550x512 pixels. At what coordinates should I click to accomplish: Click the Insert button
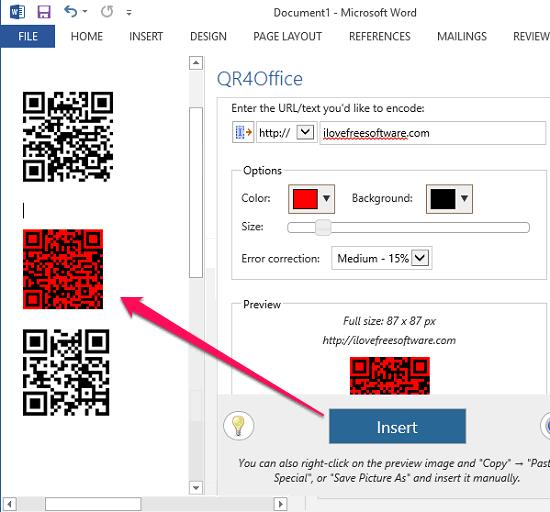[x=397, y=426]
